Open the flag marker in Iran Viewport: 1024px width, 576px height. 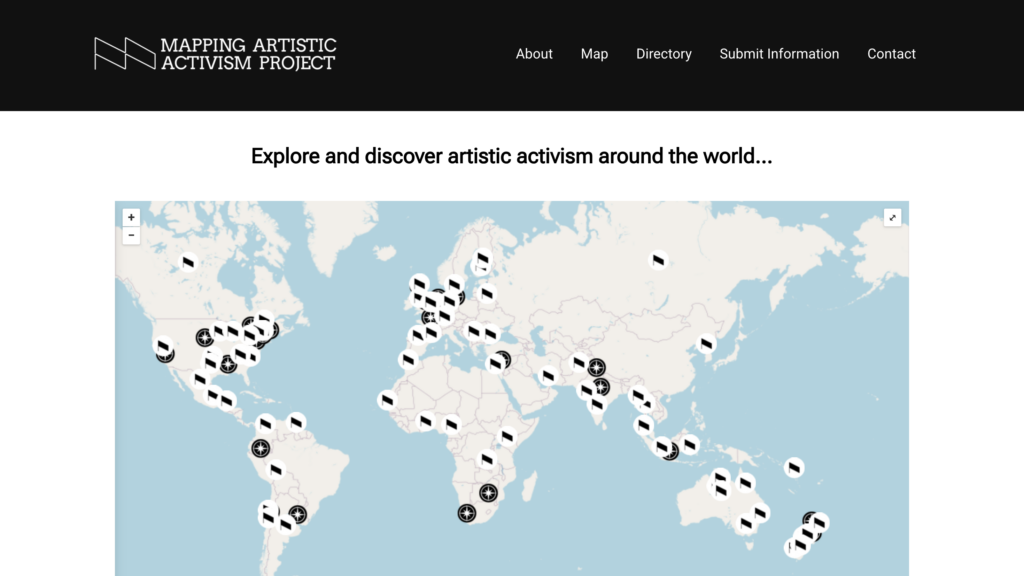click(548, 376)
